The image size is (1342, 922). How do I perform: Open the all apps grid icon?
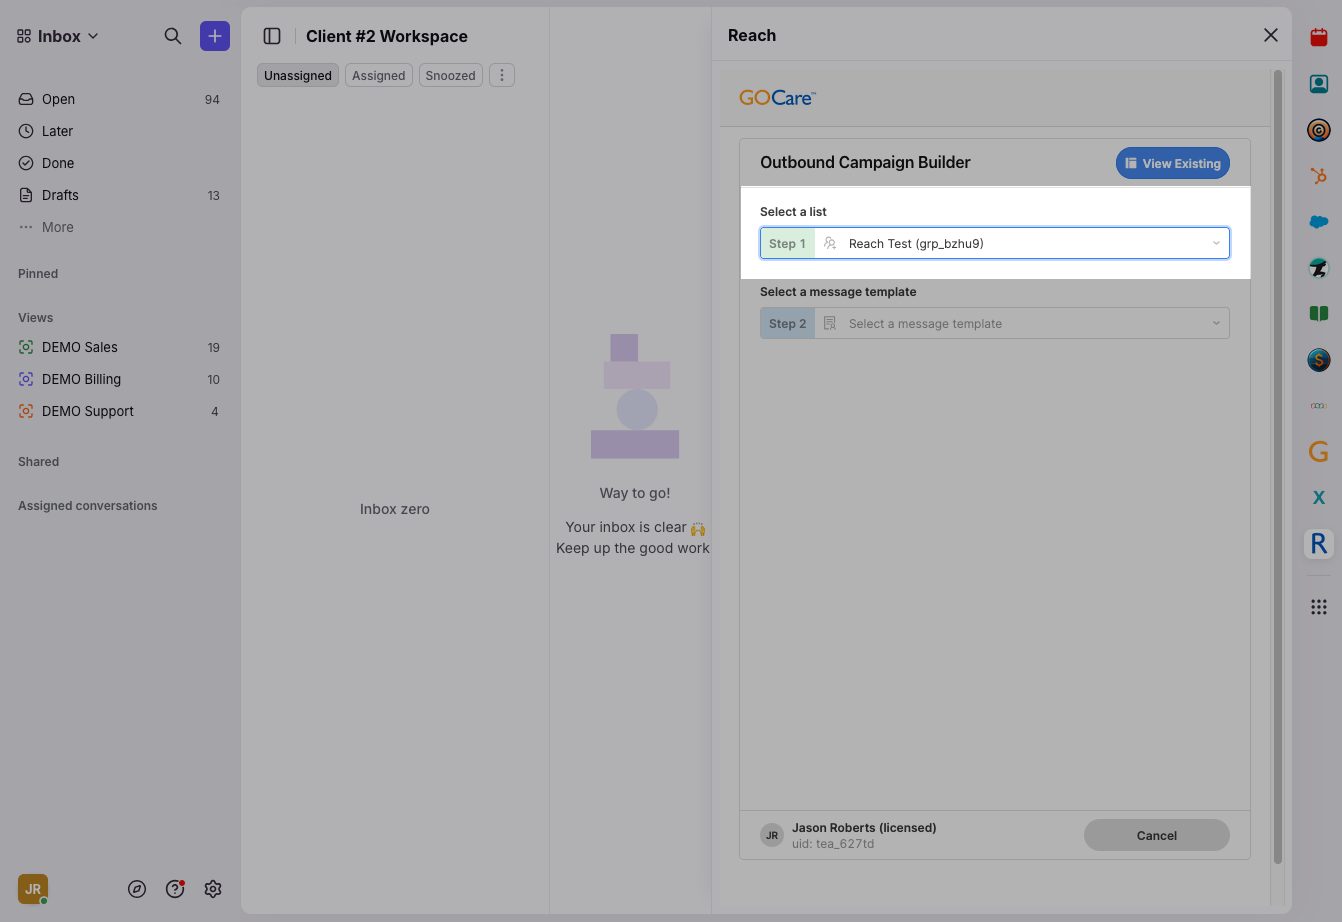[x=1319, y=607]
